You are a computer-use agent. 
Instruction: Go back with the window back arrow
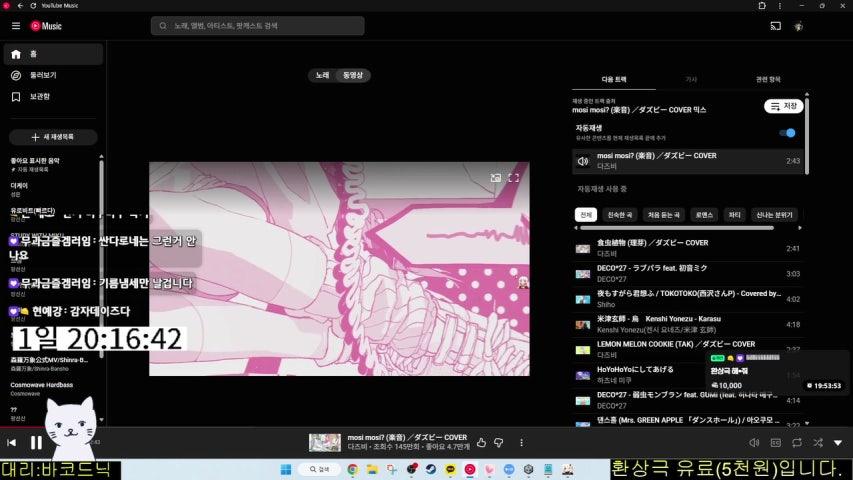(20, 5)
